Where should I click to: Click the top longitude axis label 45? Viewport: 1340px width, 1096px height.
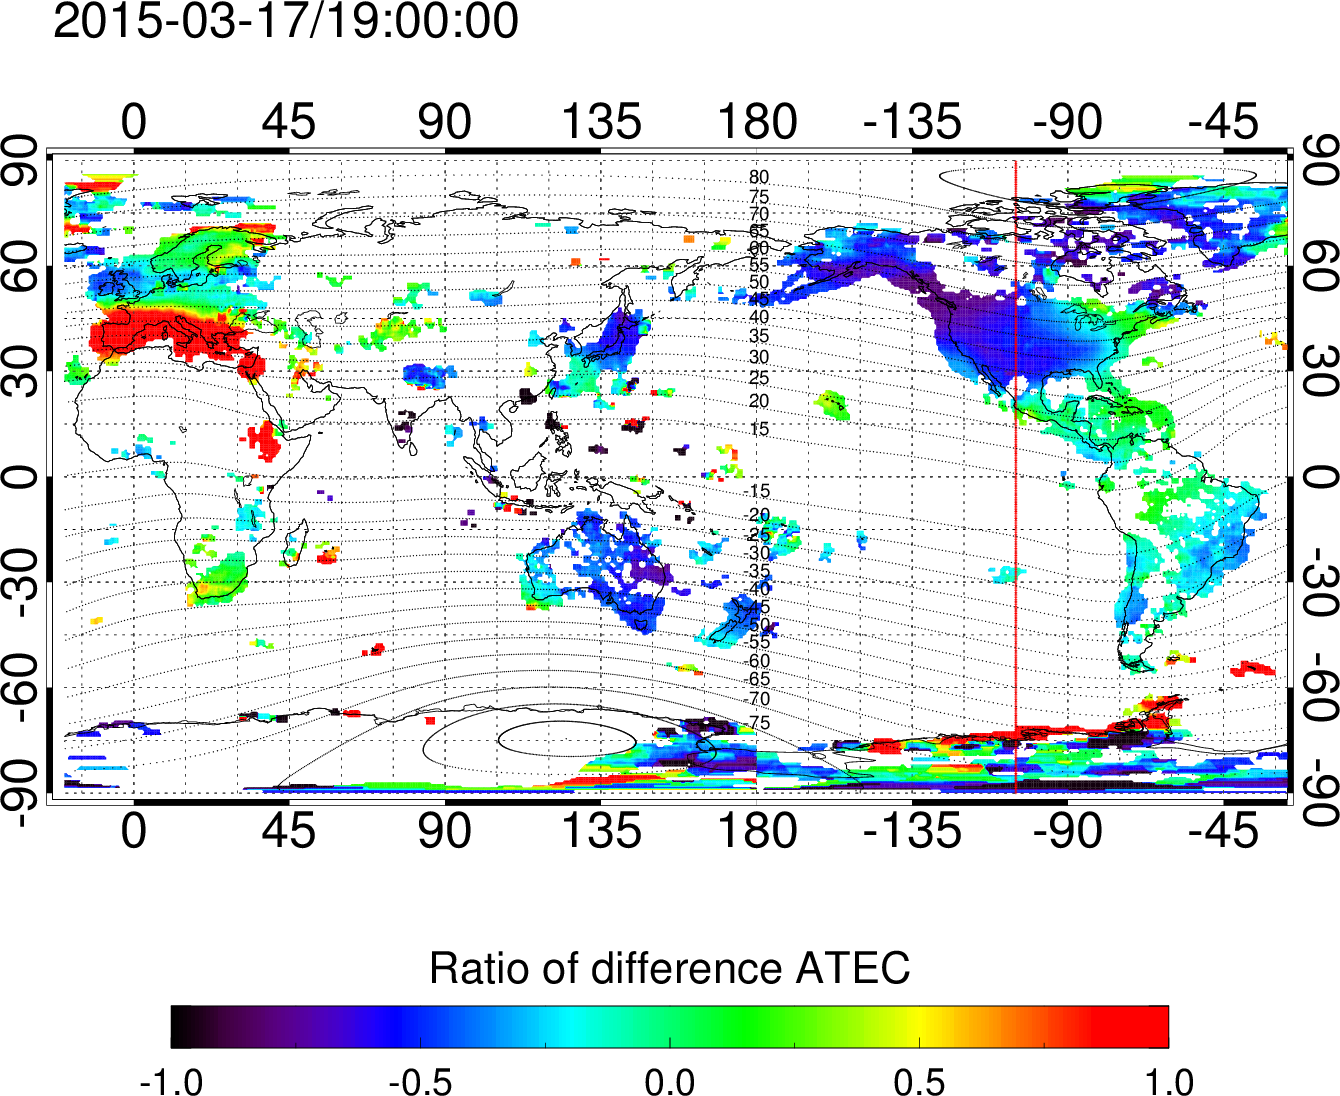[289, 122]
